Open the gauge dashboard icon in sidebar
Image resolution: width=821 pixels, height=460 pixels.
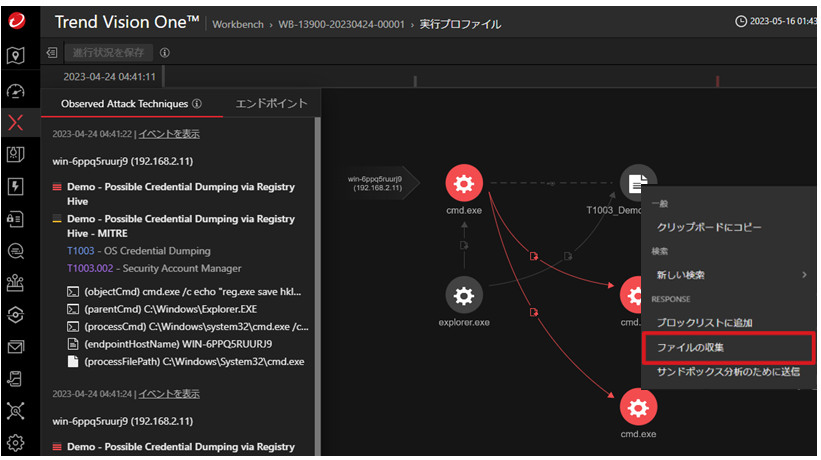(x=16, y=91)
